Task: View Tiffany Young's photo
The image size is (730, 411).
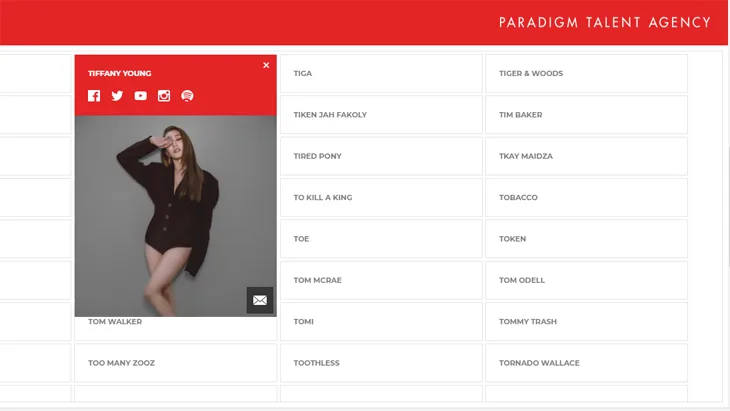Action: 176,216
